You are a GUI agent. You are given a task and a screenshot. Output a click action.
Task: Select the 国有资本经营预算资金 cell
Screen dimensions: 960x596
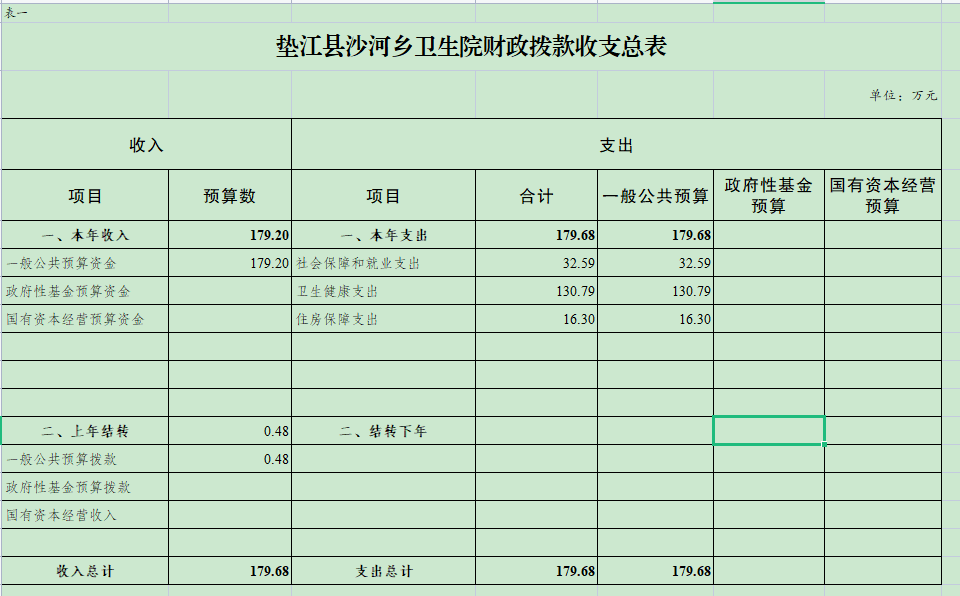pos(85,319)
